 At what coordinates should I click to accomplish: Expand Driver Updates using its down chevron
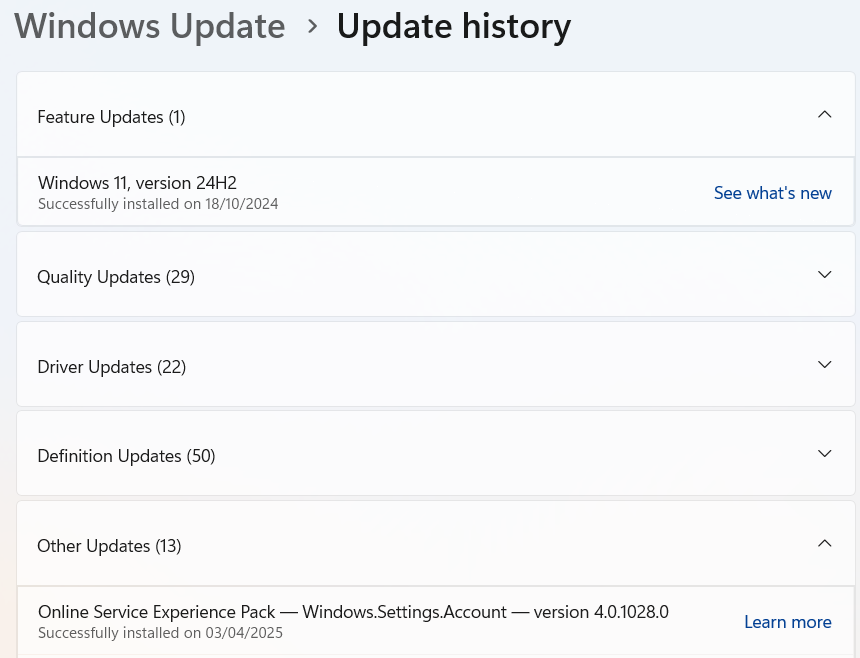coord(824,365)
